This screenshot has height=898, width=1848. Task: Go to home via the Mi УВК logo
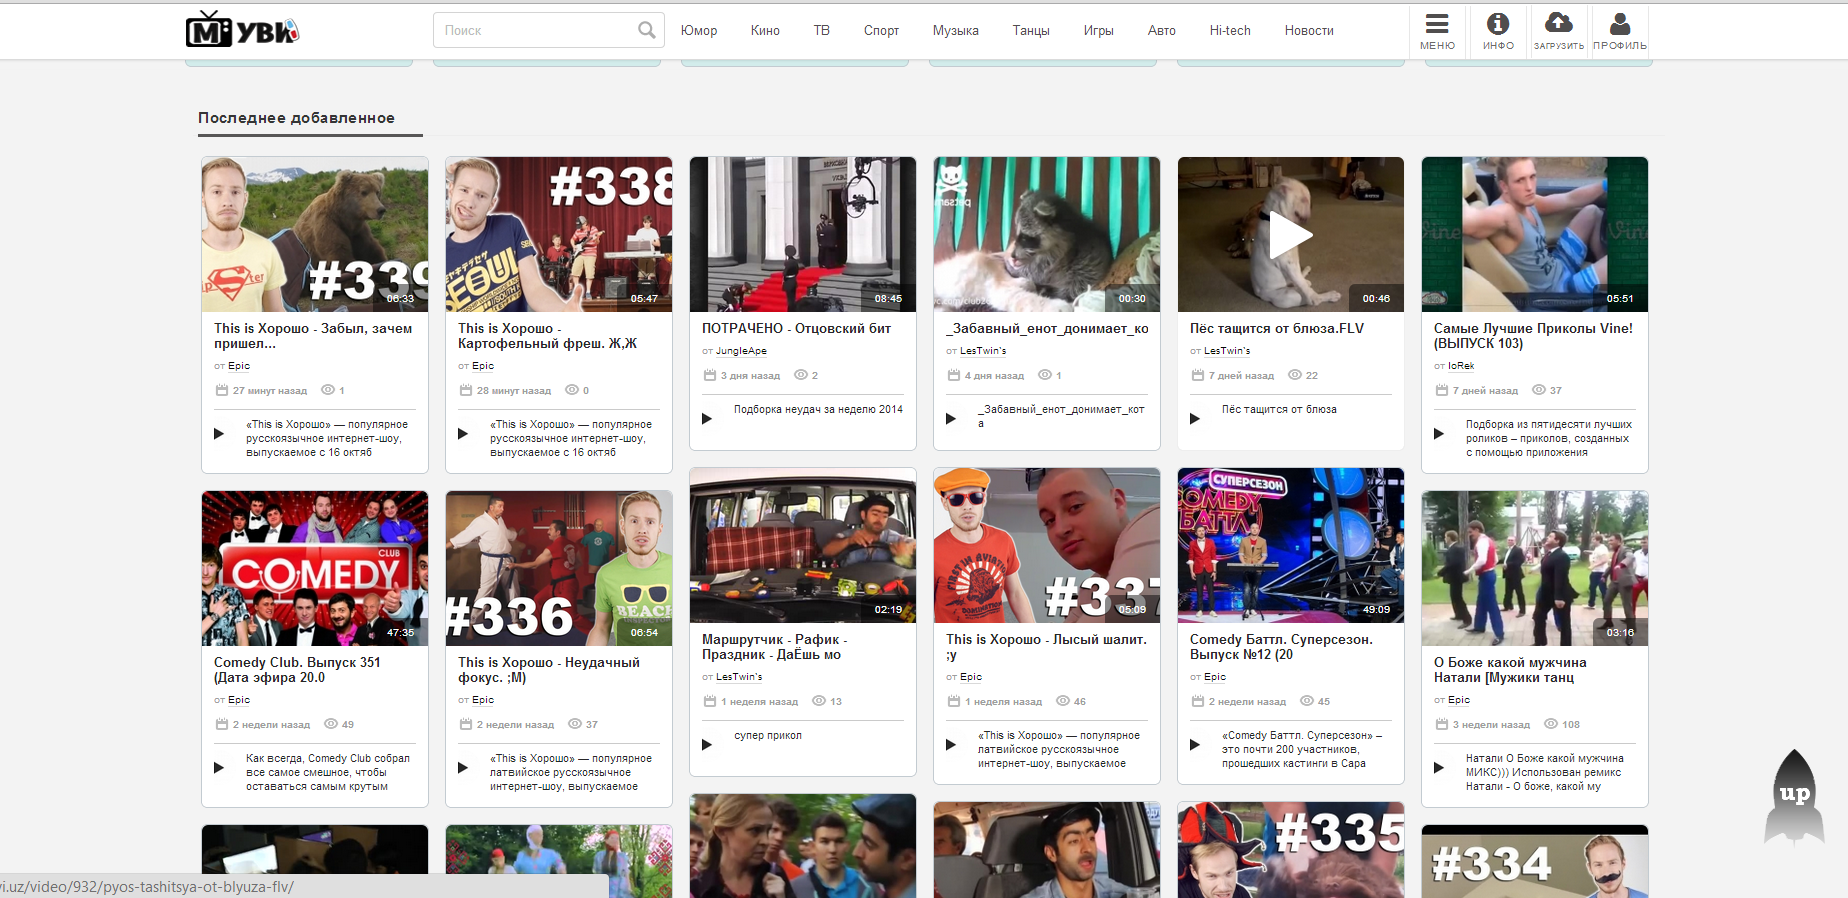pyautogui.click(x=243, y=30)
